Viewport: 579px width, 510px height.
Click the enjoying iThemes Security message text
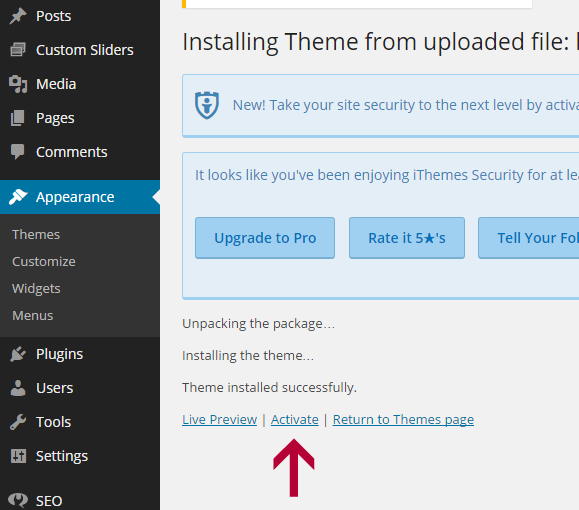tap(387, 175)
